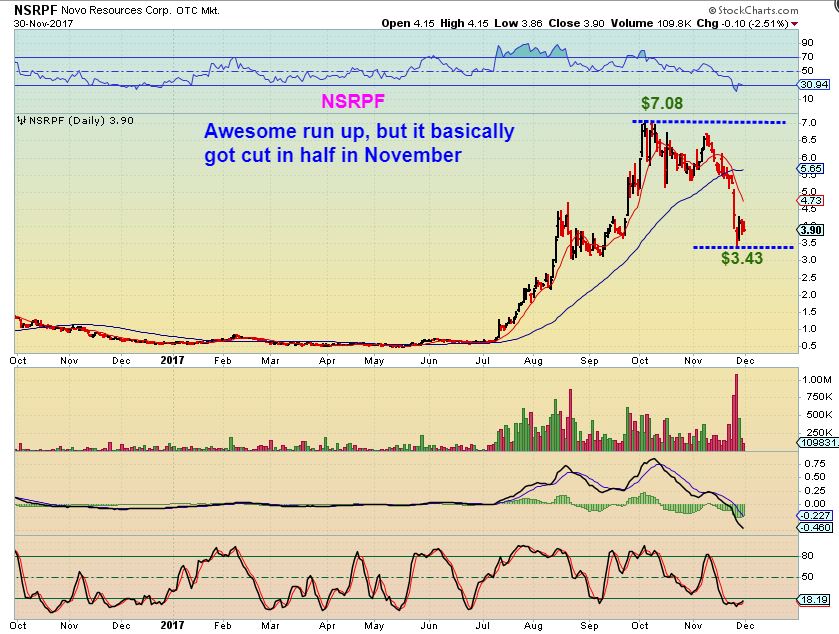
Task: Click the Volume 109.8K value
Action: pyautogui.click(x=651, y=24)
